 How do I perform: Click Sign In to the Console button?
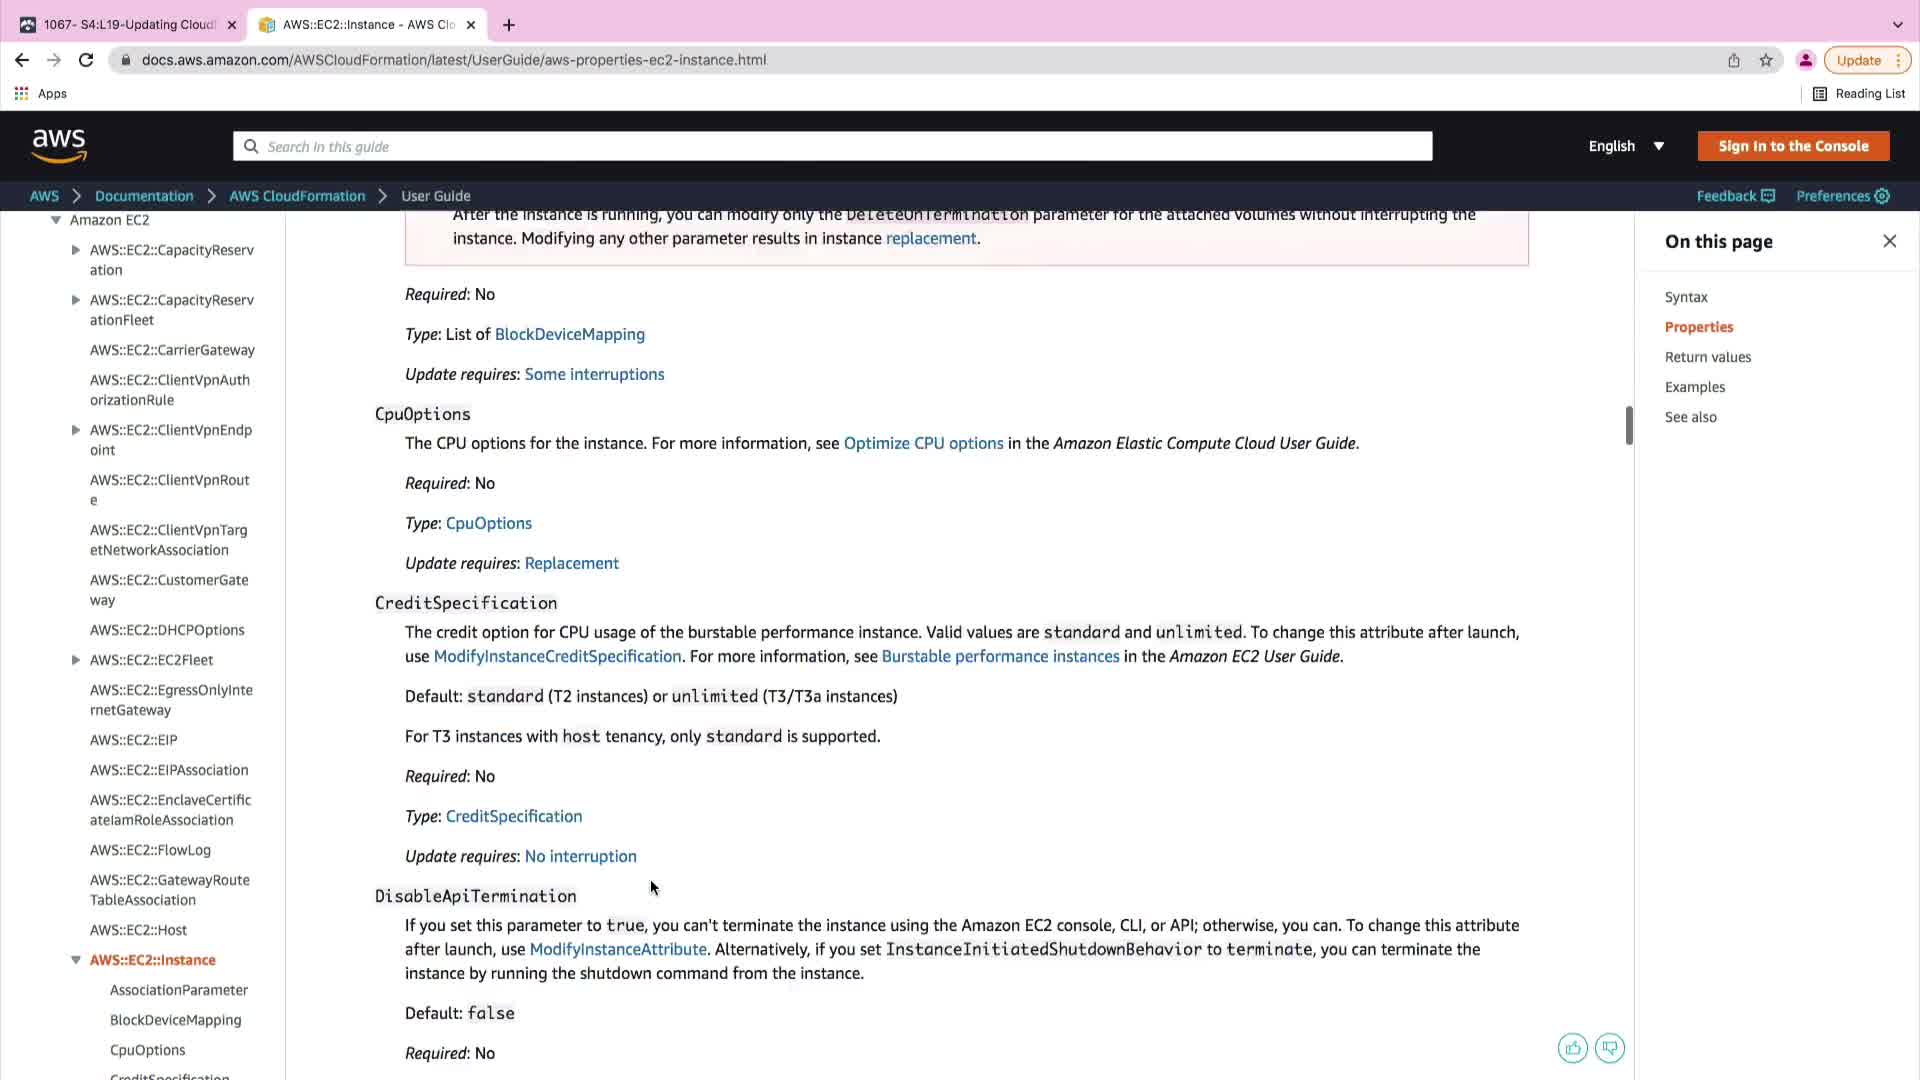coord(1793,146)
